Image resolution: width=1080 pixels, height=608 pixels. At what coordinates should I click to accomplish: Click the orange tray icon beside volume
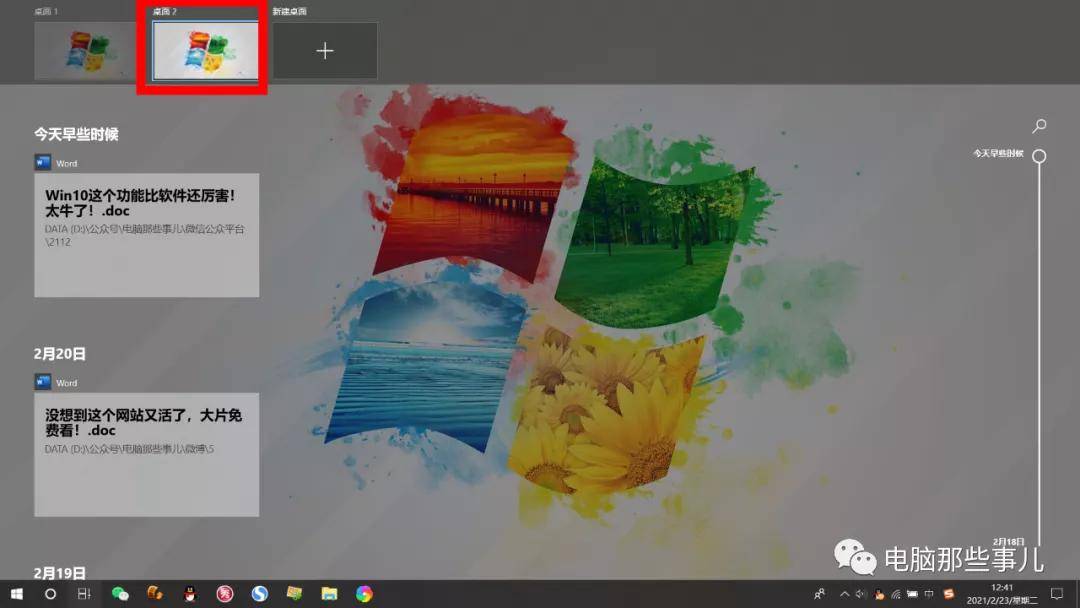[879, 594]
